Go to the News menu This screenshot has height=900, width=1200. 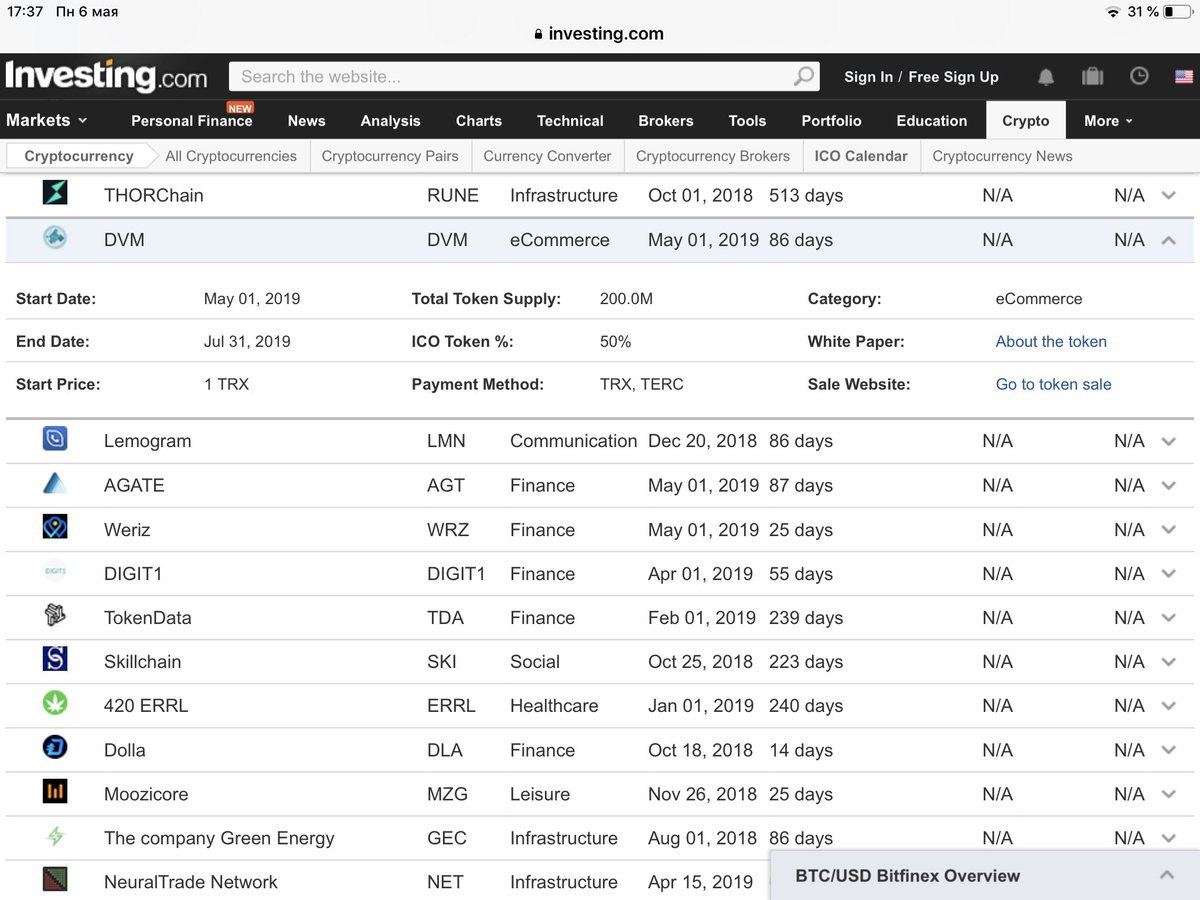pos(306,121)
